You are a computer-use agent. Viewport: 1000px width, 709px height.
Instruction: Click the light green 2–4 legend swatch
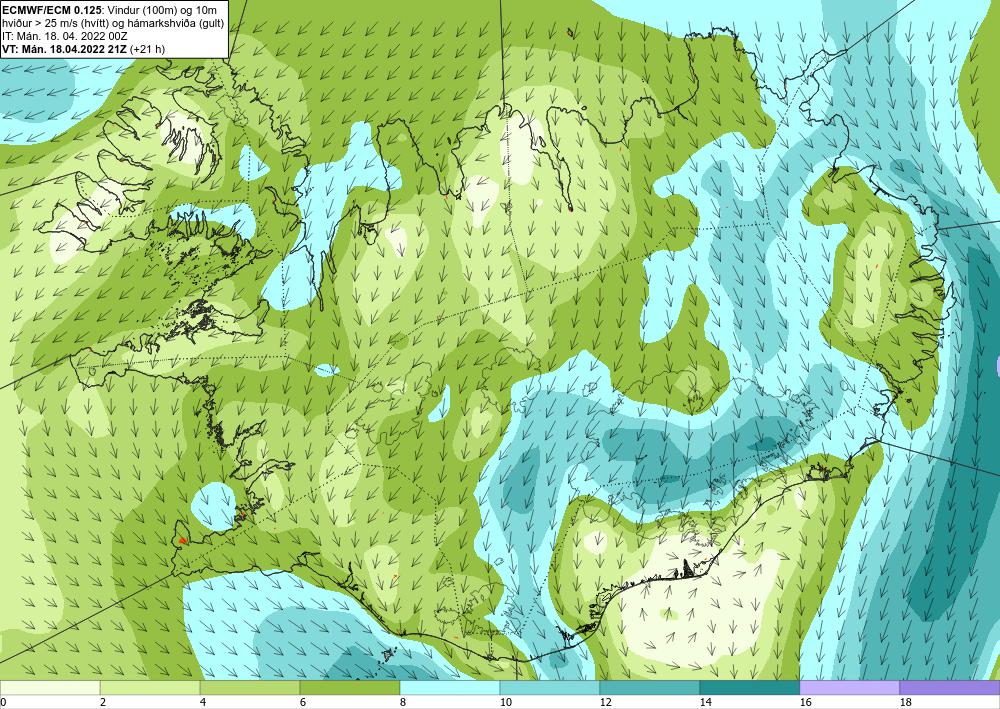(150, 688)
